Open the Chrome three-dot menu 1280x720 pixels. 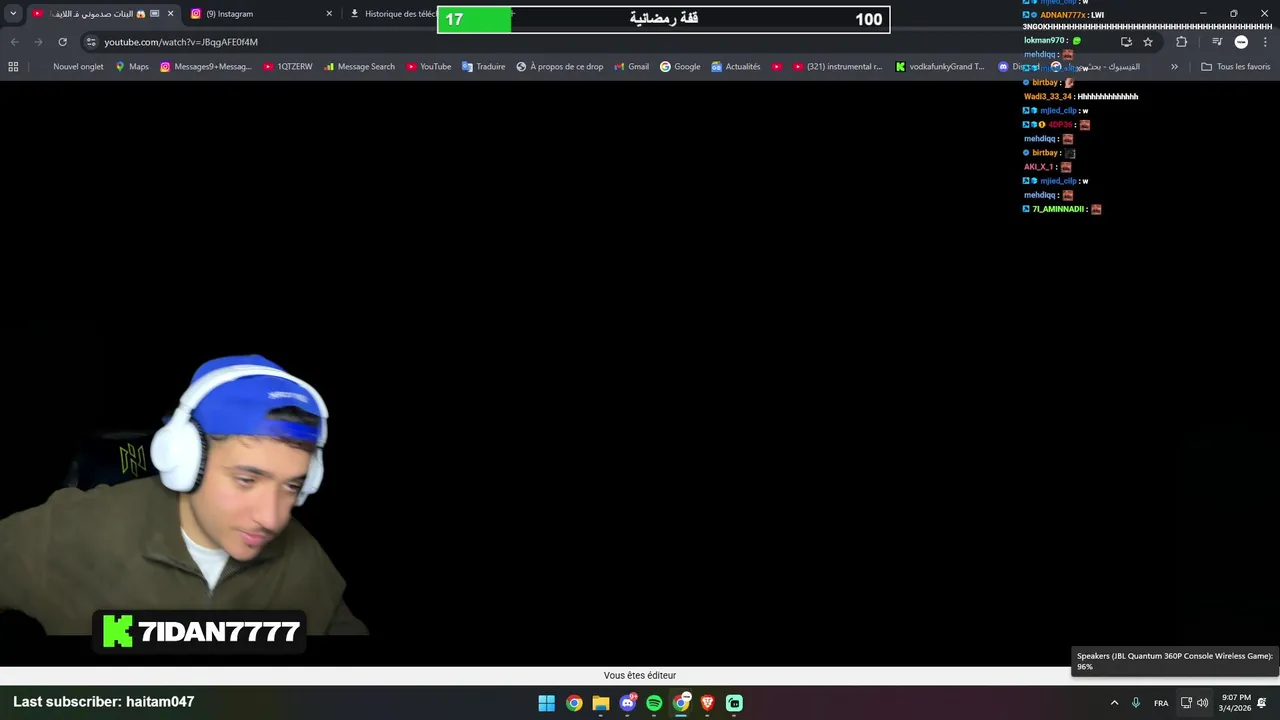pos(1264,42)
